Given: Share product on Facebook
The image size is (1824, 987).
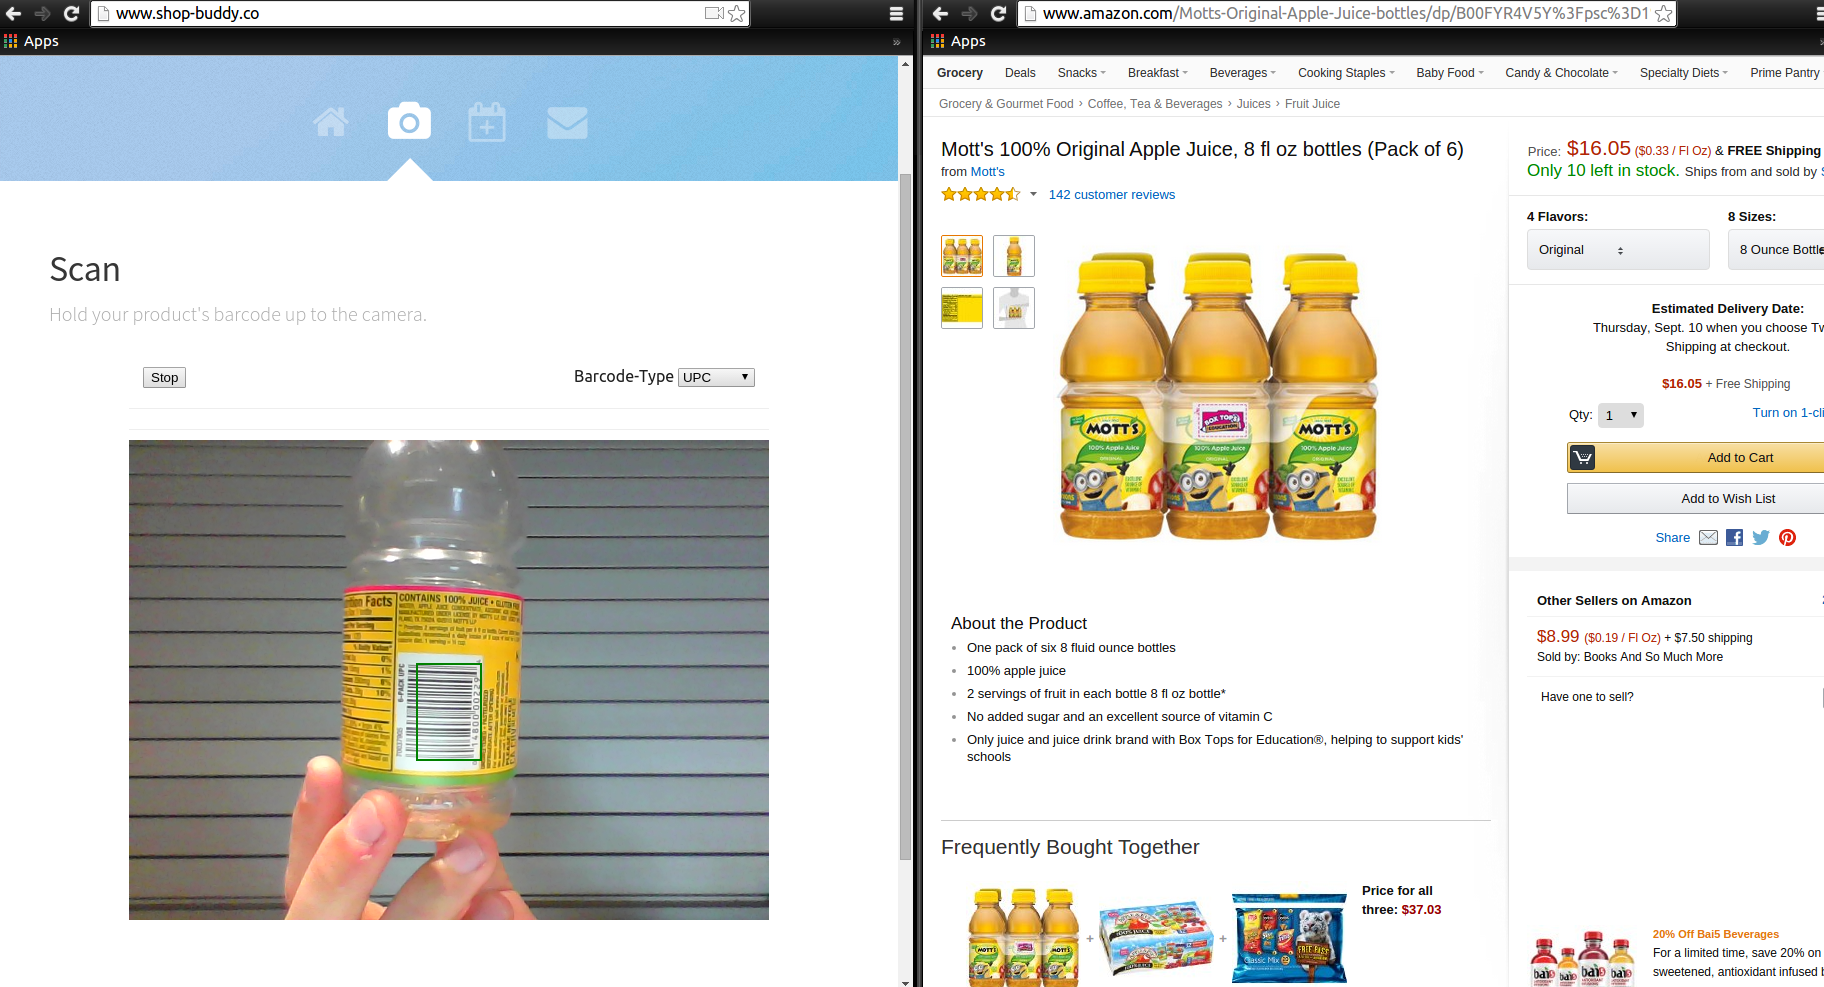Looking at the screenshot, I should [x=1735, y=538].
